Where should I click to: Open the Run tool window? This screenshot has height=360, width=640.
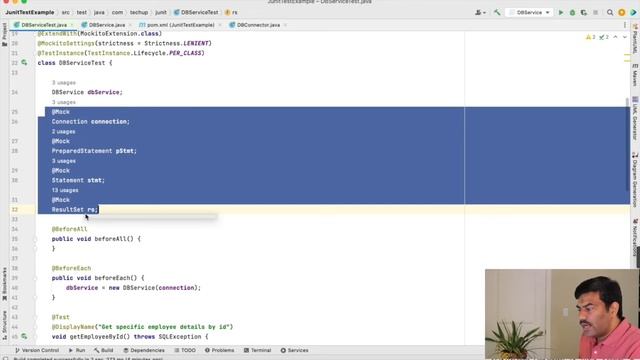point(77,350)
